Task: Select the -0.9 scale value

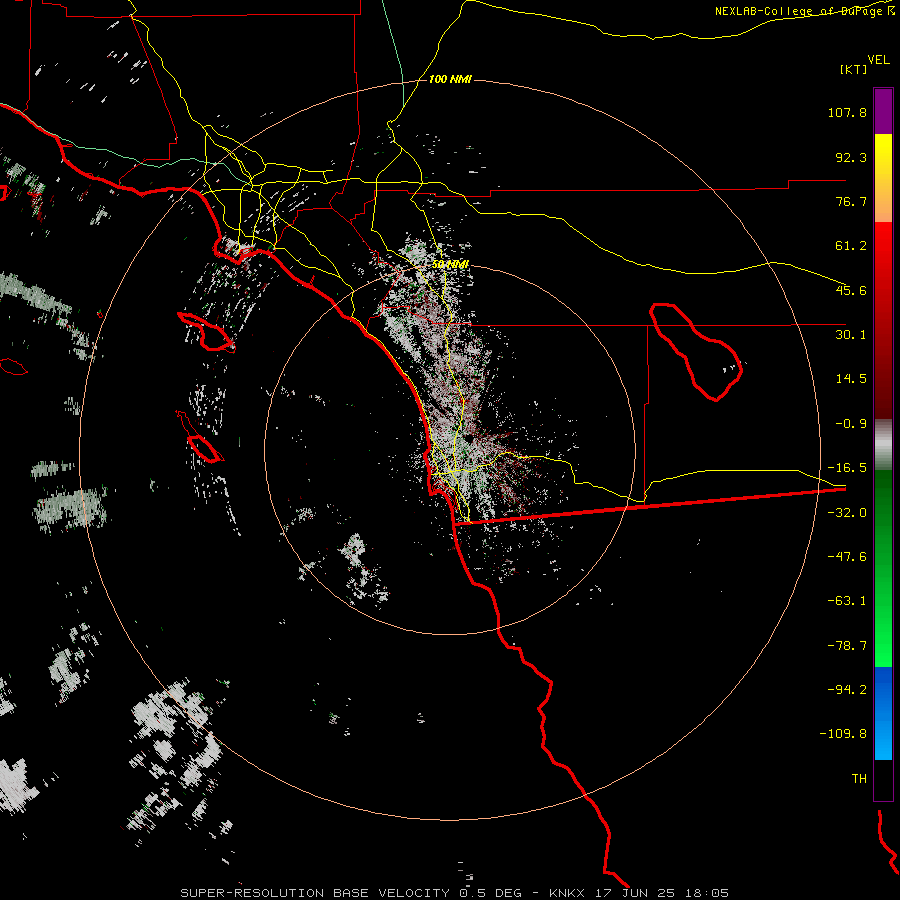Action: [851, 424]
